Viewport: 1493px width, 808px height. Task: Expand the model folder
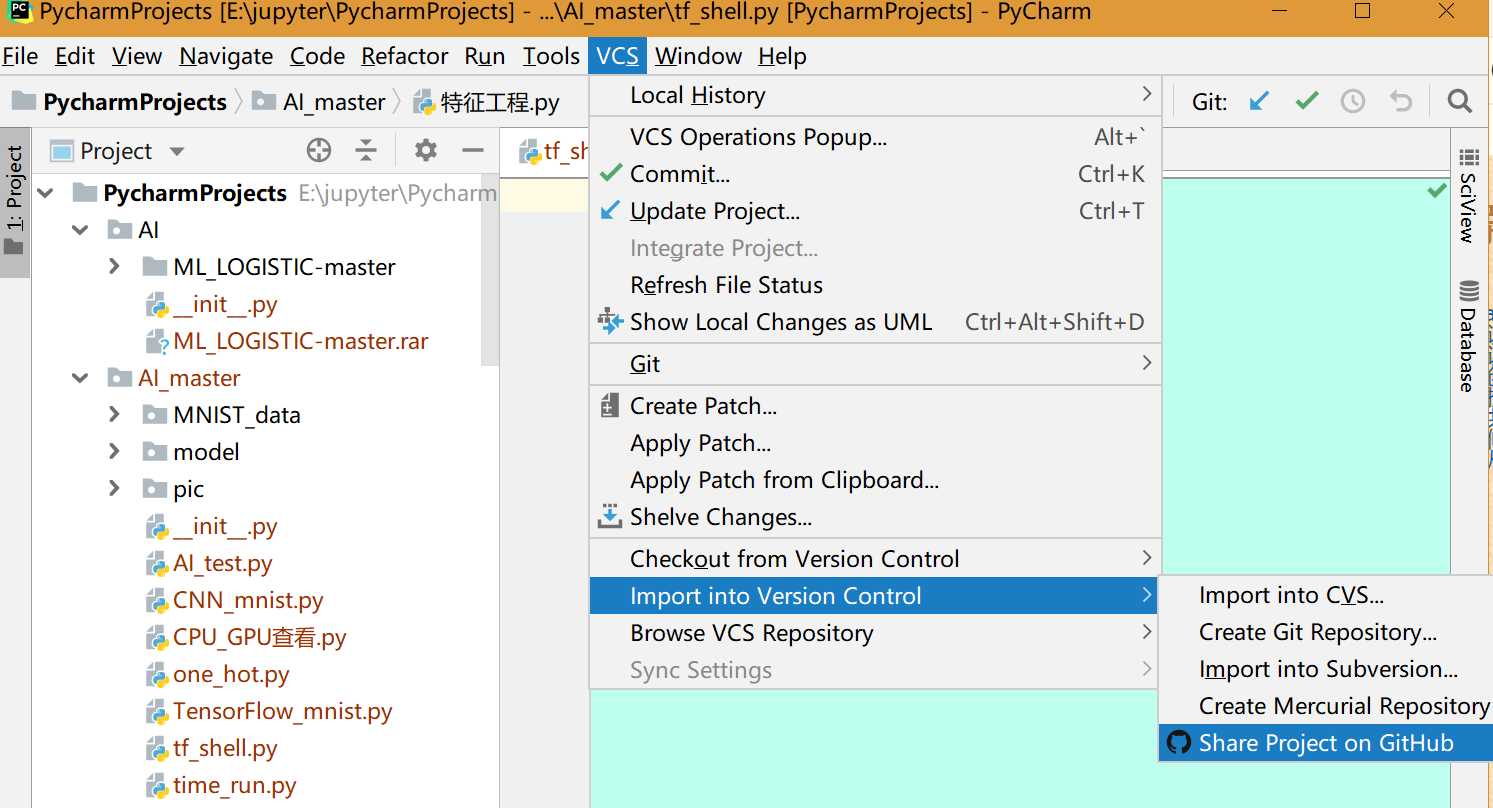[x=114, y=452]
